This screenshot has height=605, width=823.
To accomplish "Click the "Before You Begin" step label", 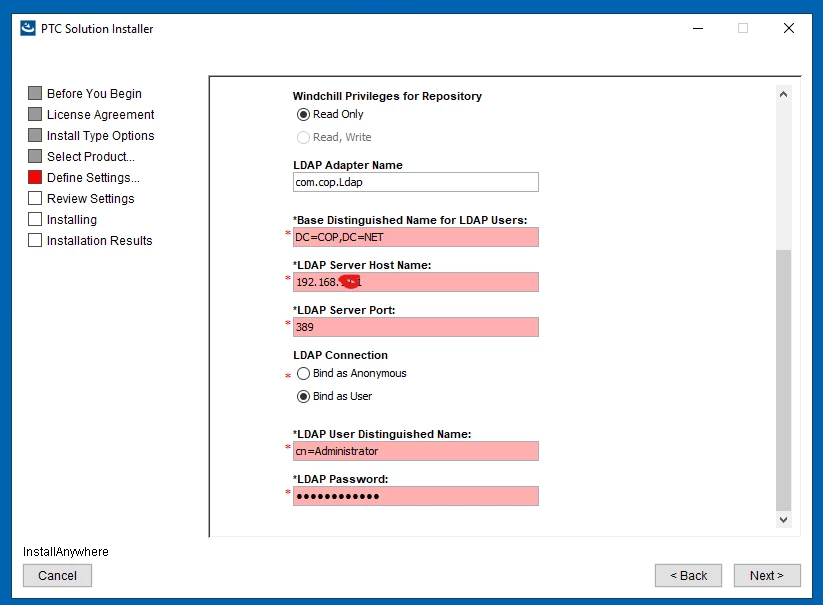I will (x=94, y=93).
